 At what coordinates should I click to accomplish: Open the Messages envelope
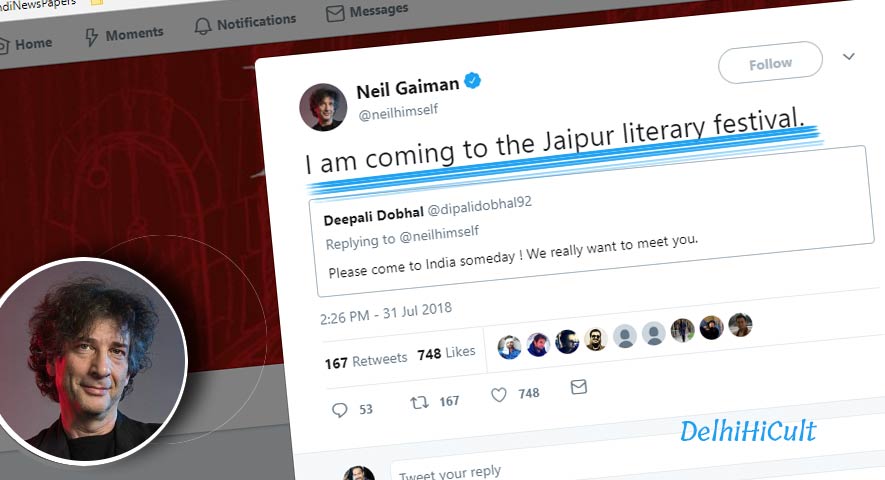click(367, 11)
